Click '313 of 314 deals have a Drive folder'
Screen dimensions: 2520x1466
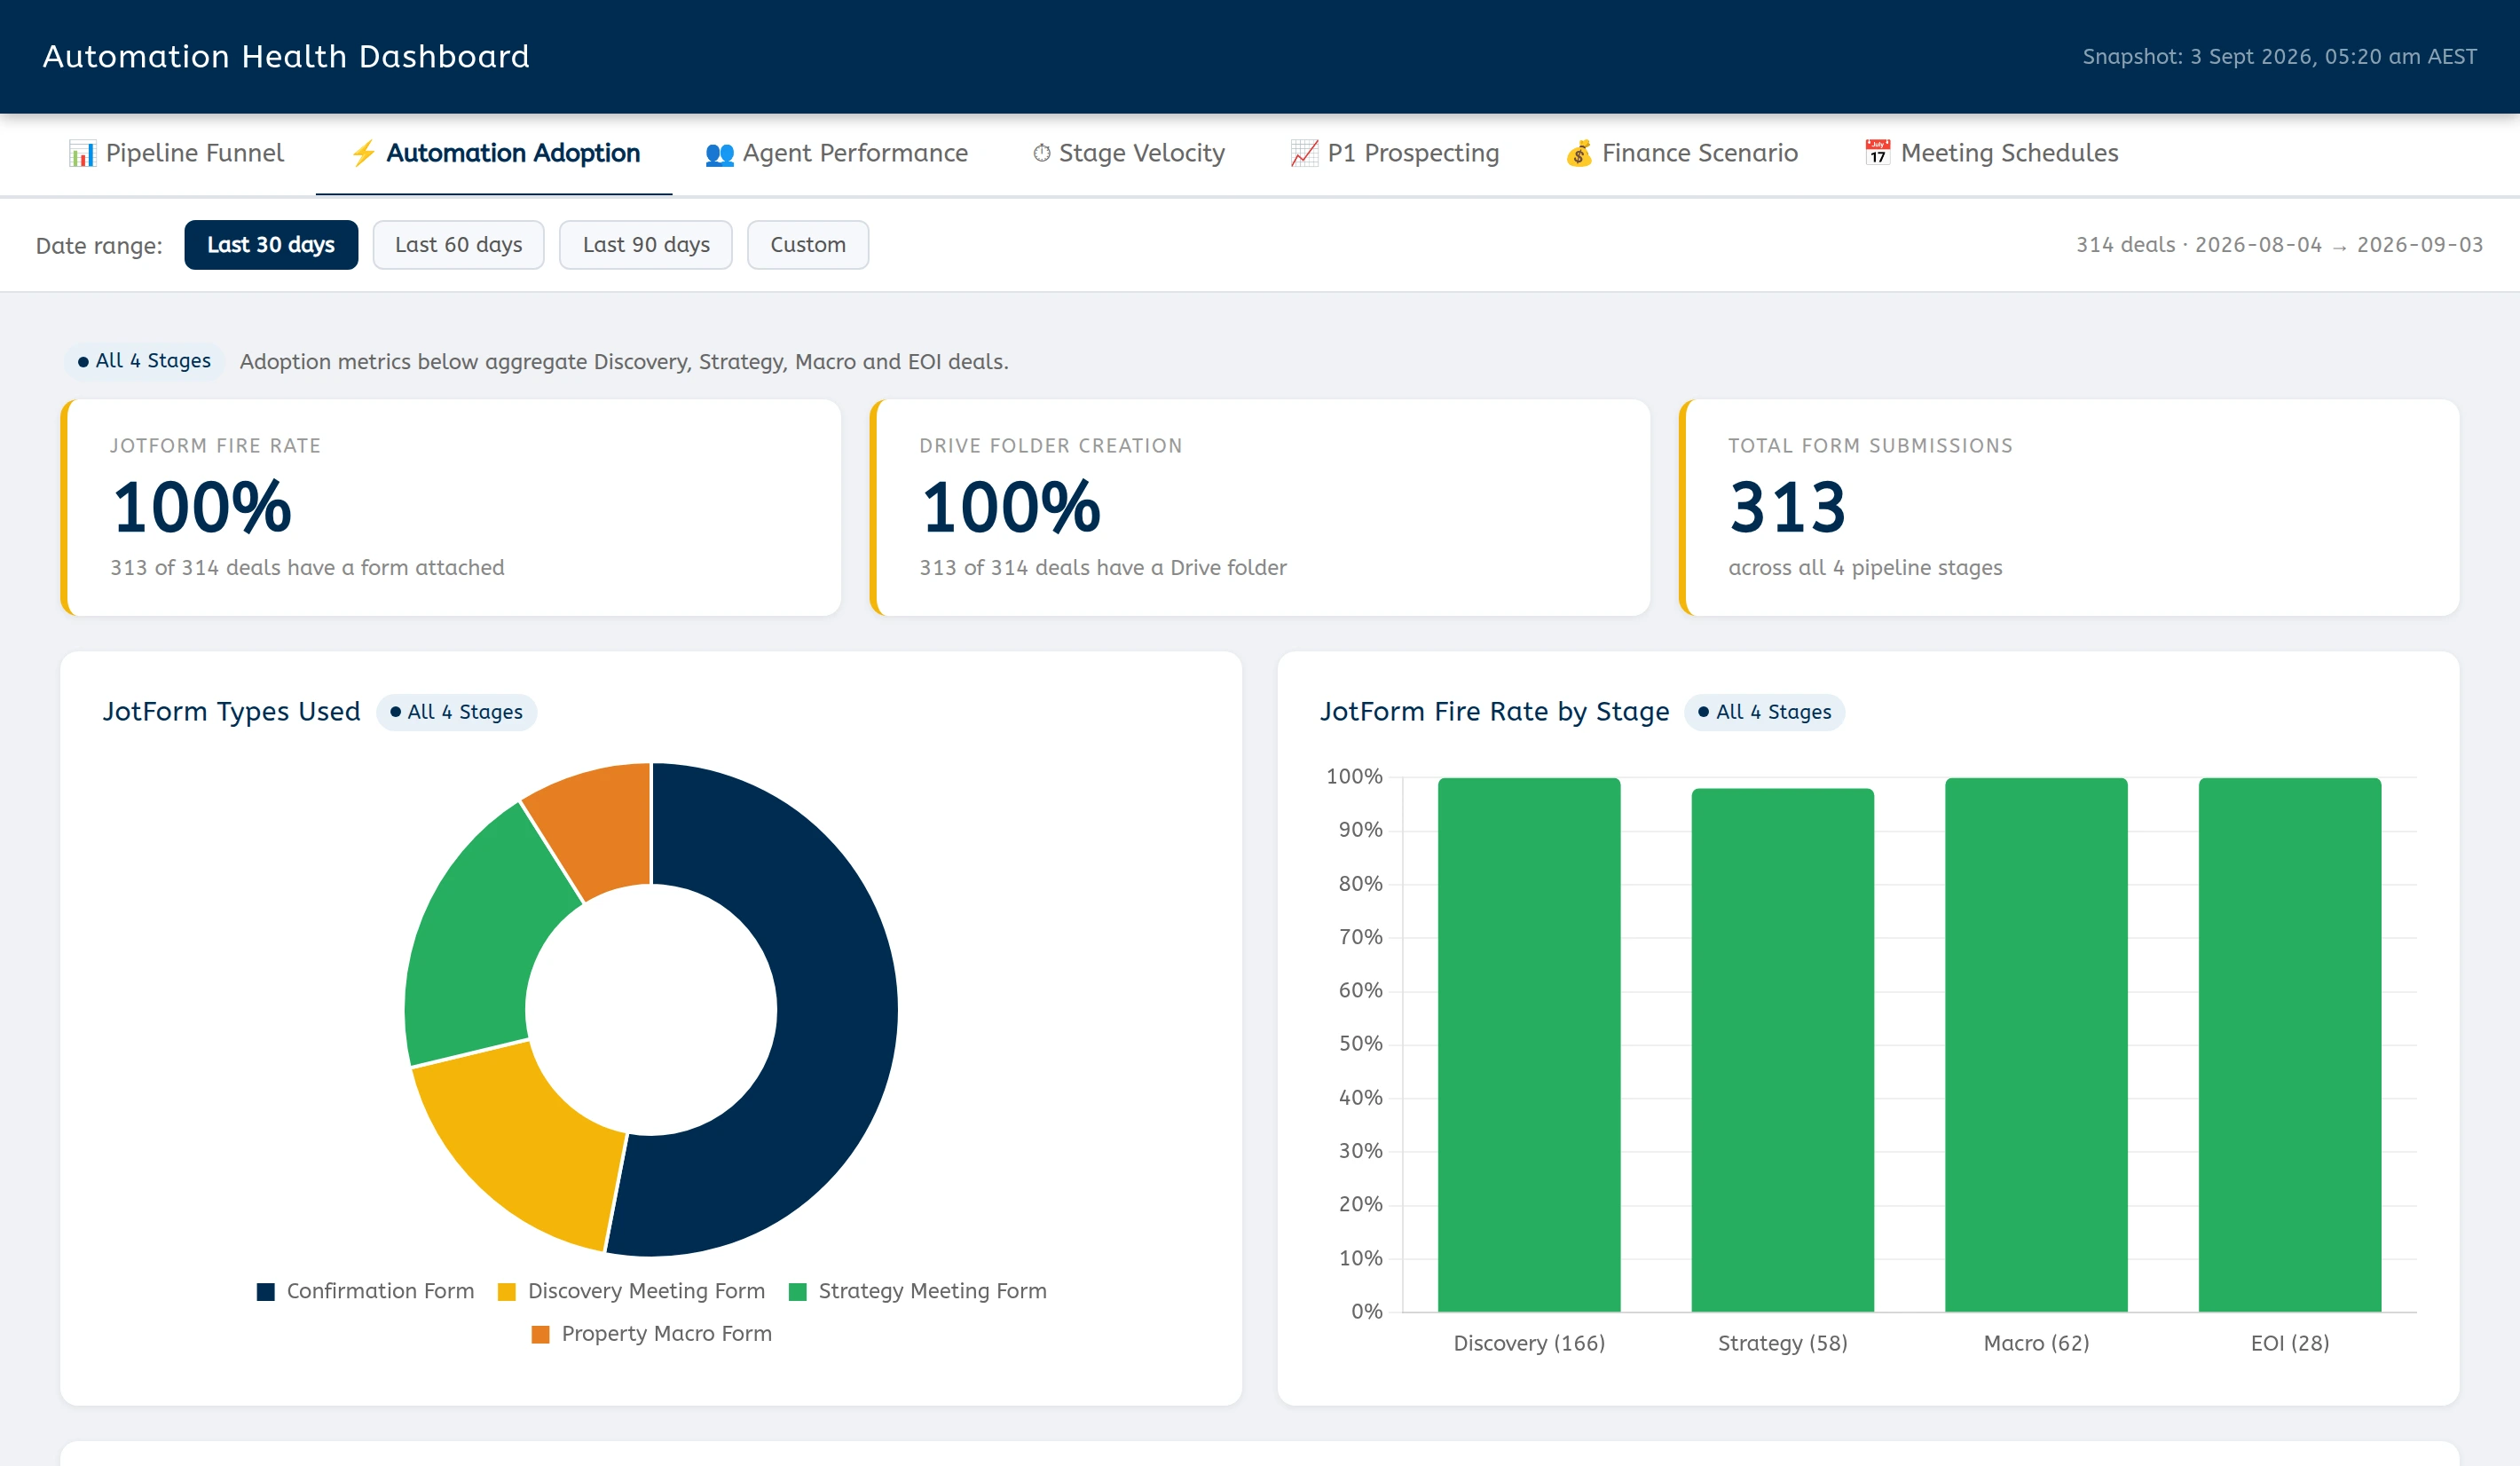[x=1103, y=568]
